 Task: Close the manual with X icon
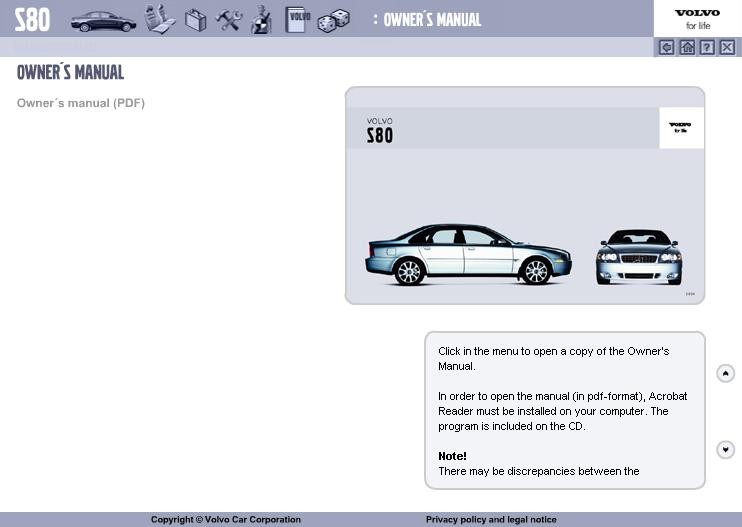[727, 47]
